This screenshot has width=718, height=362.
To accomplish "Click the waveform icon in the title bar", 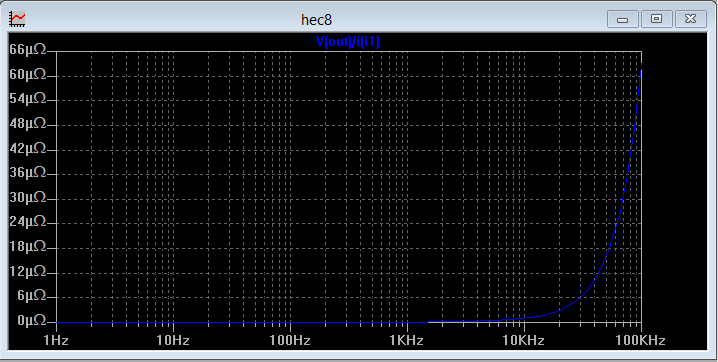I will click(18, 19).
